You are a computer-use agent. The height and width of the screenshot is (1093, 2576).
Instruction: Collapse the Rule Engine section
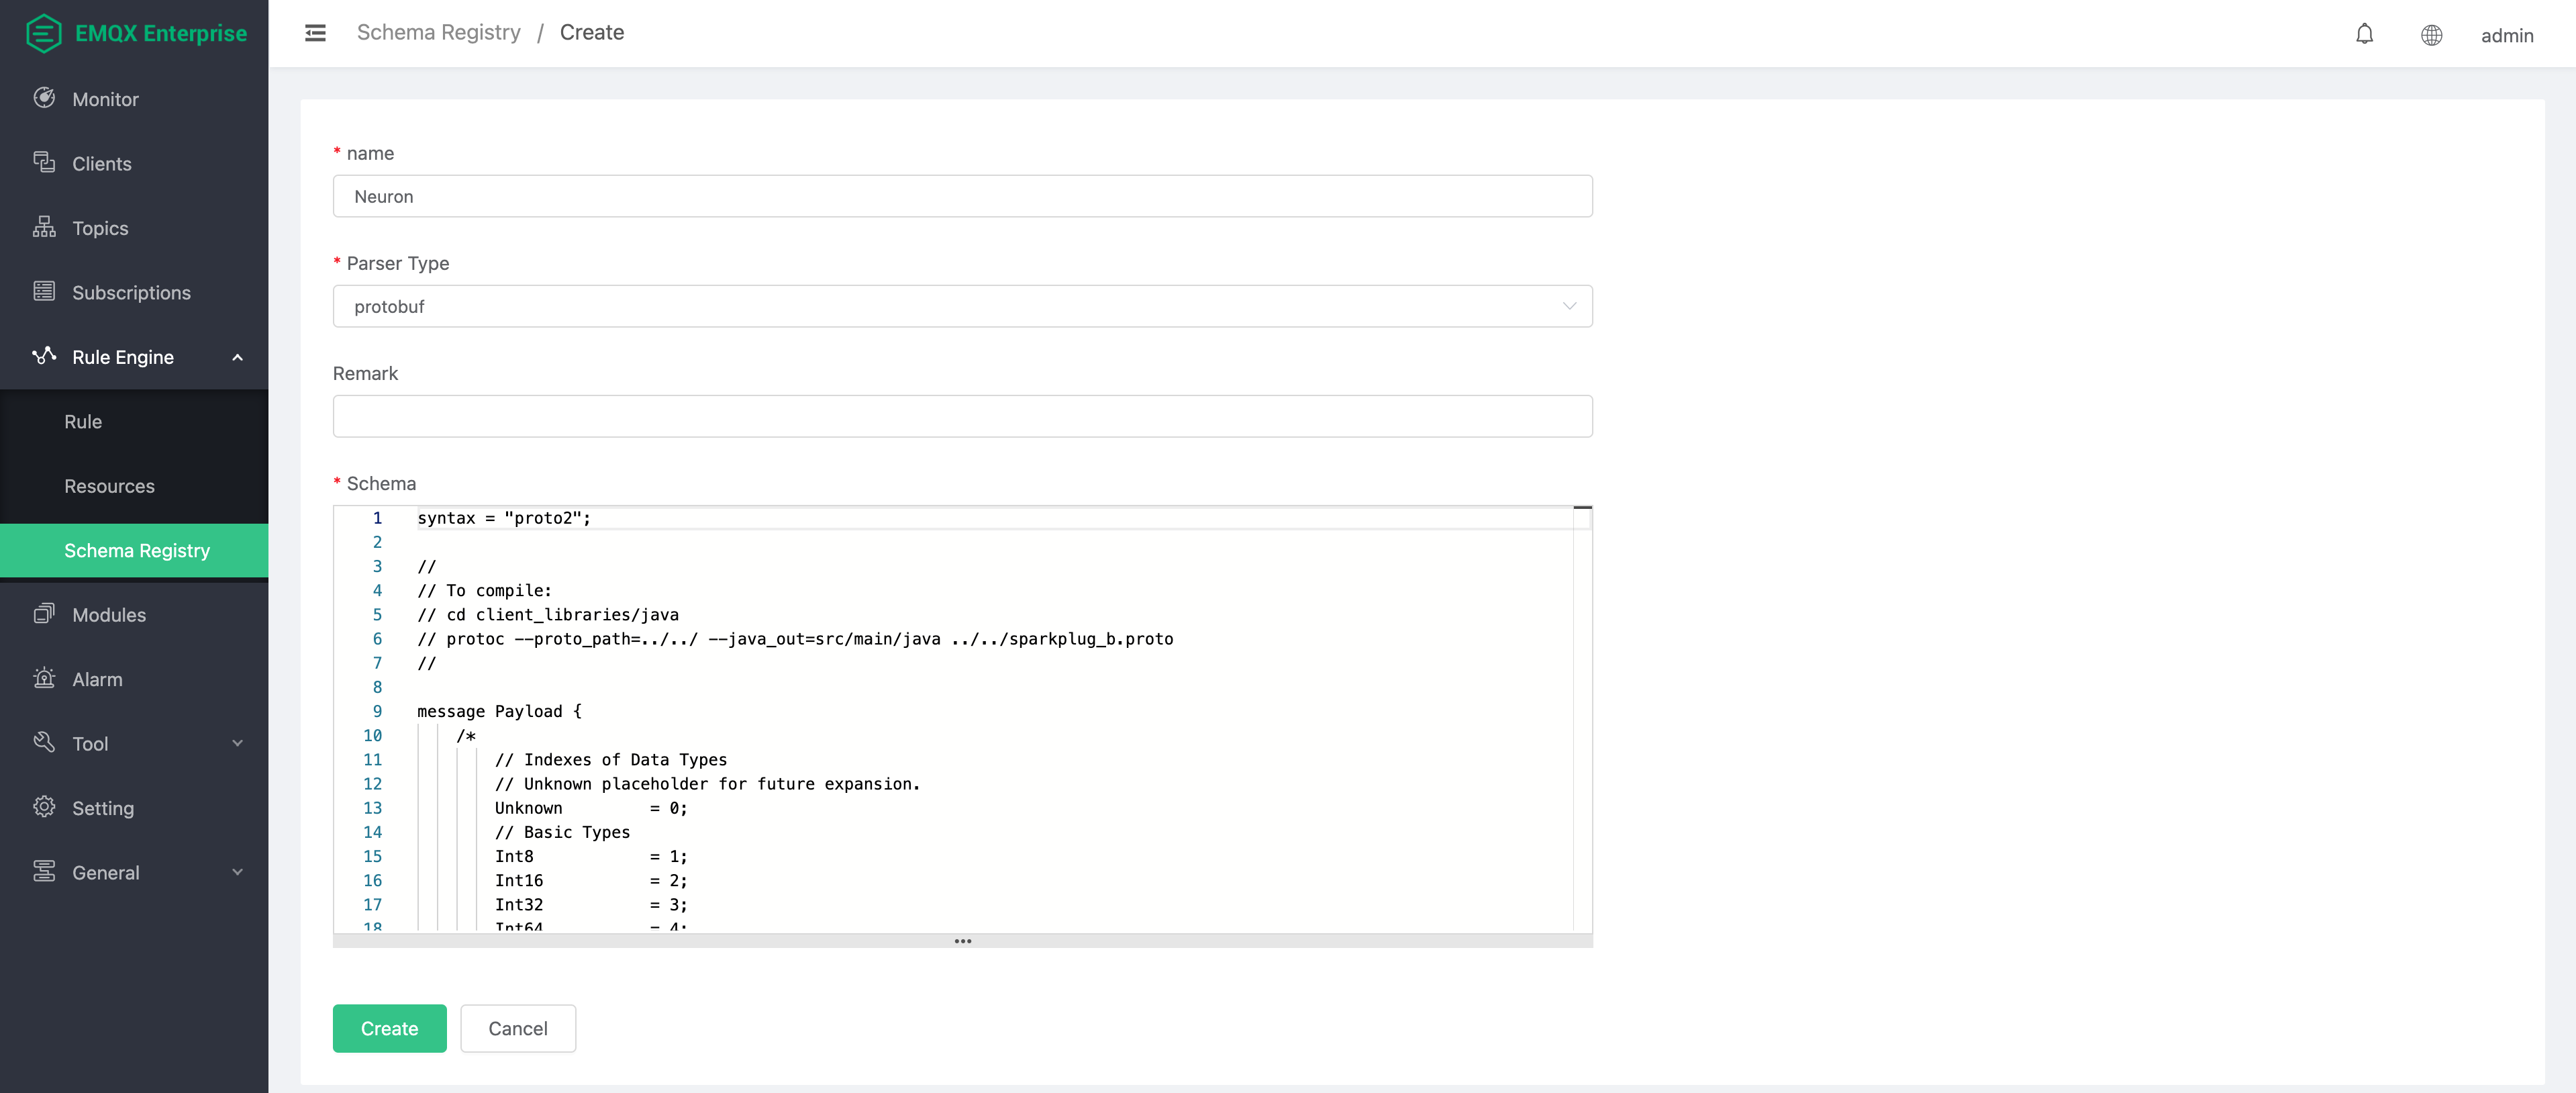point(237,357)
